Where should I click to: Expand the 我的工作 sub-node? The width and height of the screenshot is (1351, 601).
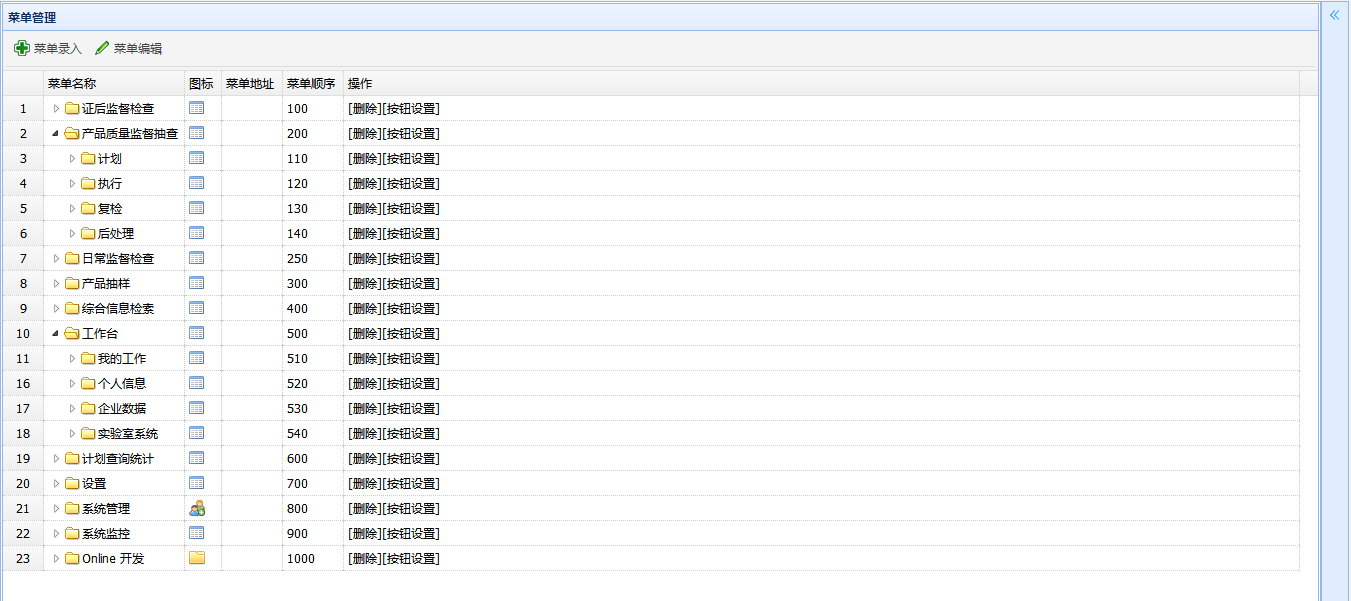(72, 358)
